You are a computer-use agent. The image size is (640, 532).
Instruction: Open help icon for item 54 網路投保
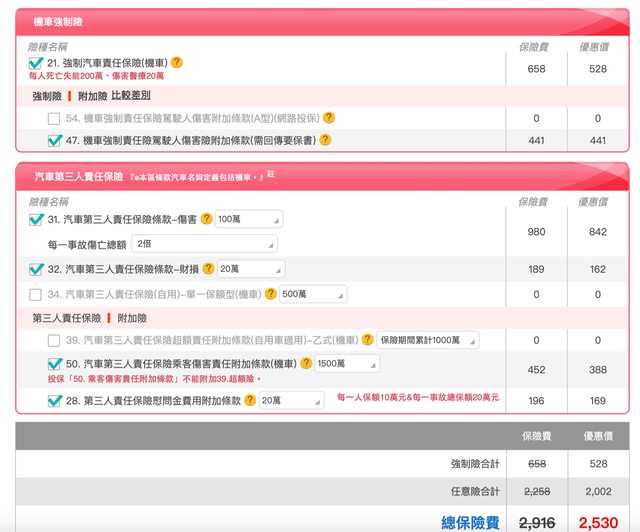[328, 118]
